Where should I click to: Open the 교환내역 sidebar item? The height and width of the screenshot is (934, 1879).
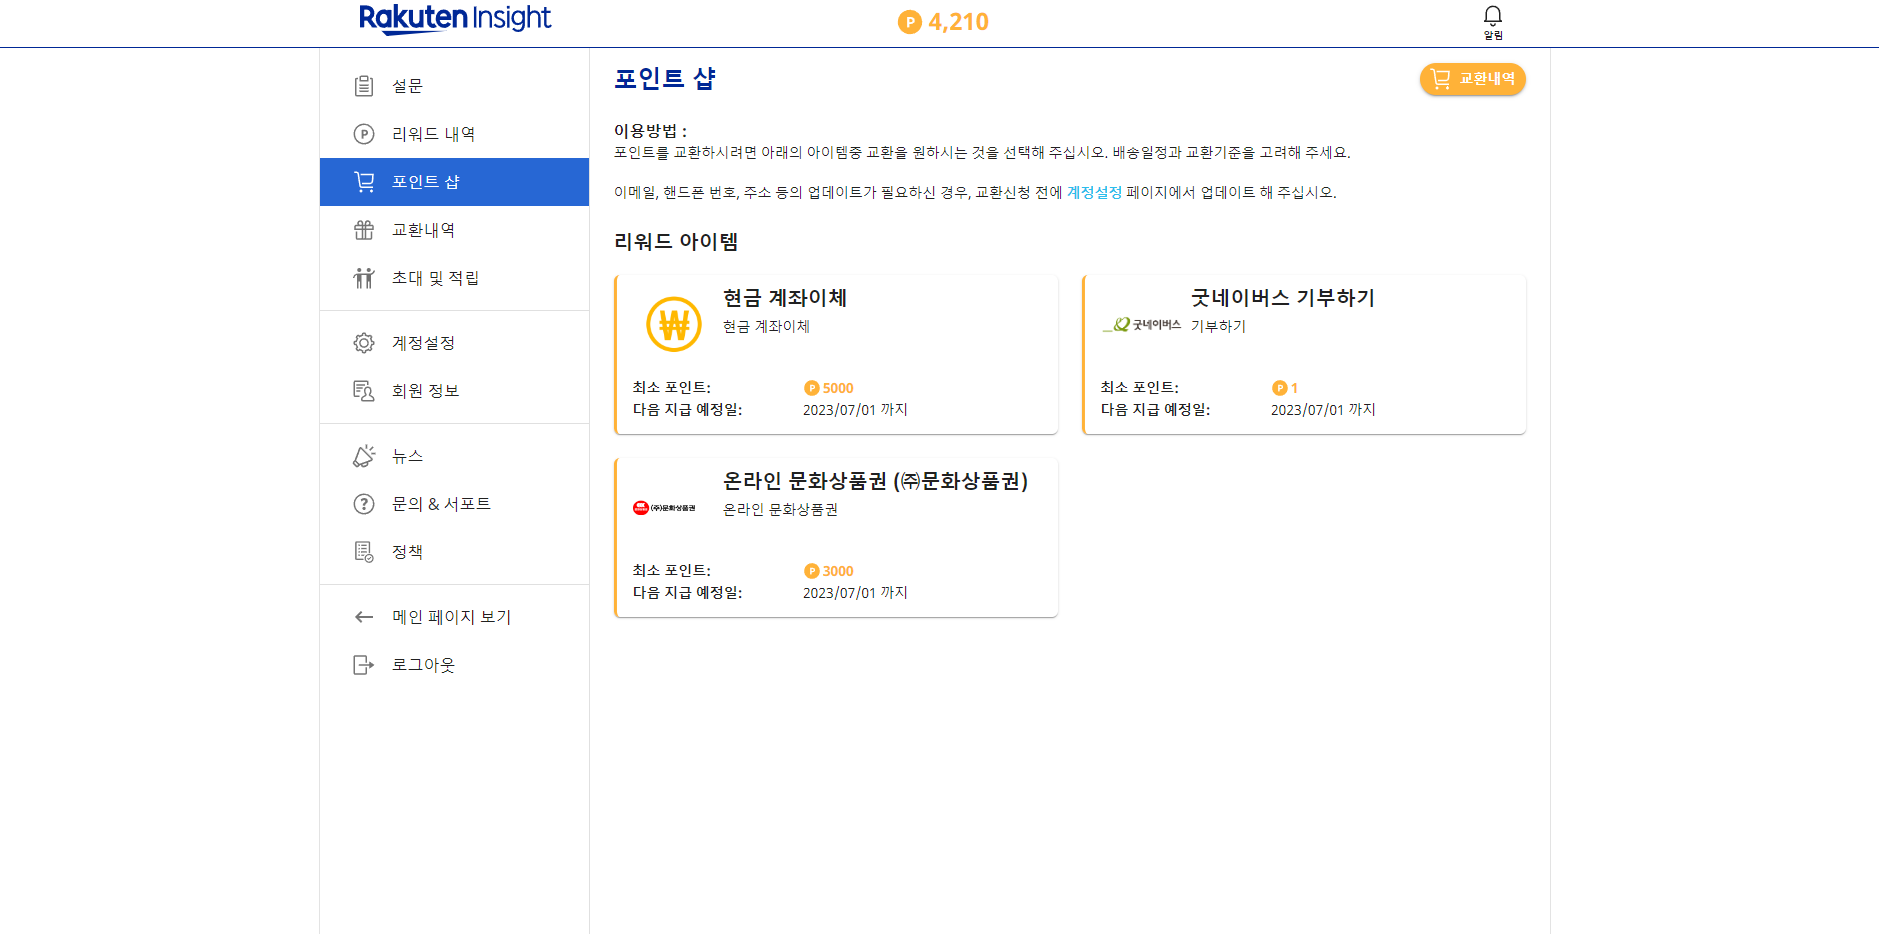pyautogui.click(x=454, y=230)
